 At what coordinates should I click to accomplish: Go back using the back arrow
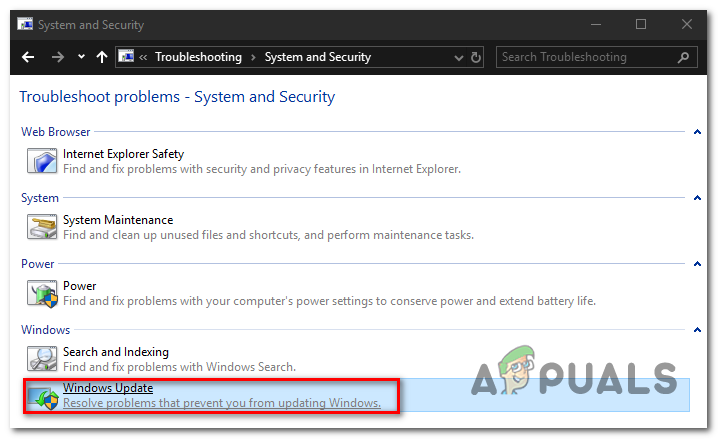click(28, 57)
